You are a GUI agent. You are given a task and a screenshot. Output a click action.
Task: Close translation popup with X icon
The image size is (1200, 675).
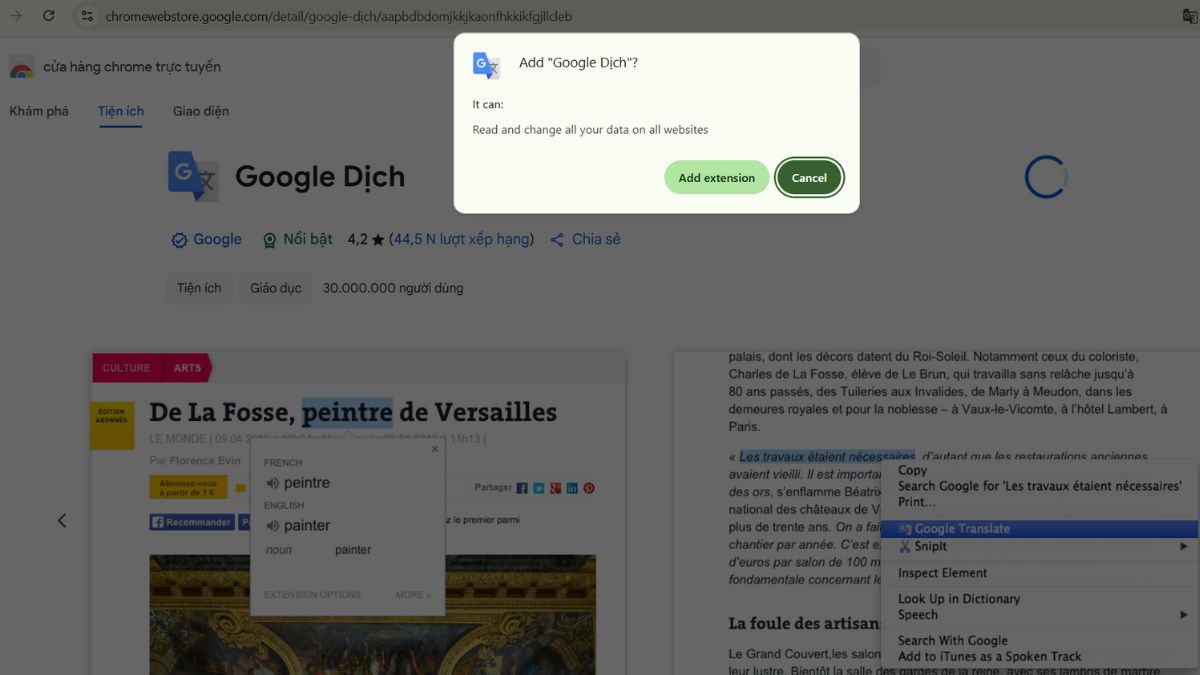click(435, 450)
